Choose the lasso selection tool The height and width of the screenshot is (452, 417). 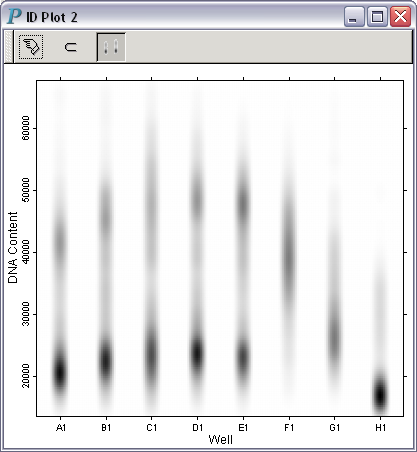click(x=71, y=47)
